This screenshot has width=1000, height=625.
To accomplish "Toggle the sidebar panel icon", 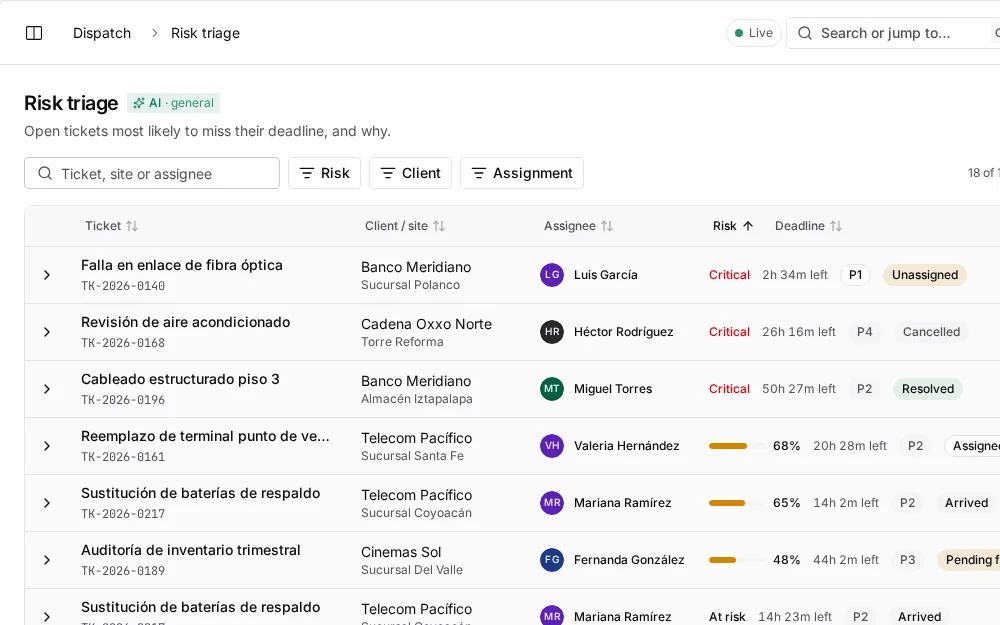I will pyautogui.click(x=34, y=33).
